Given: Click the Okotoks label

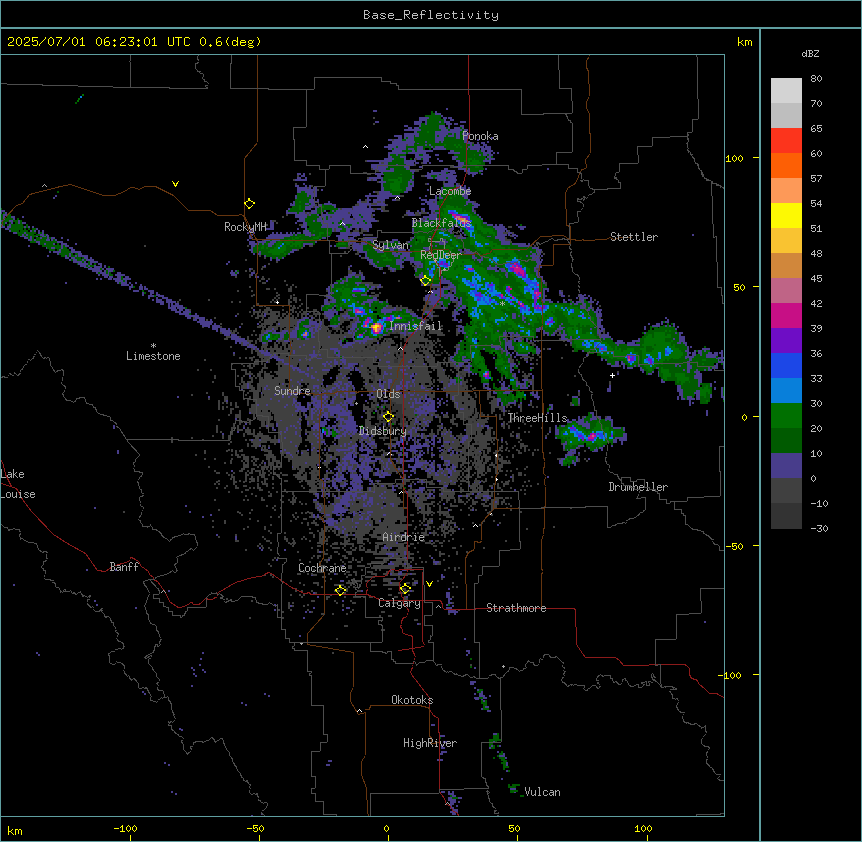Looking at the screenshot, I should [412, 700].
